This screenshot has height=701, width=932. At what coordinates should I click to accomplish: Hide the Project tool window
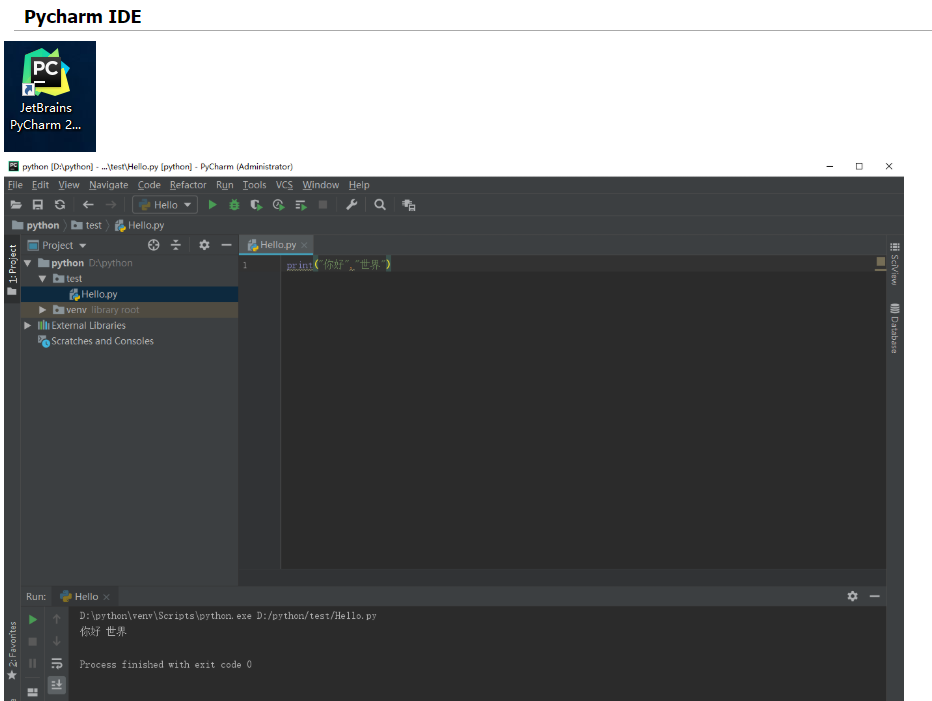226,245
